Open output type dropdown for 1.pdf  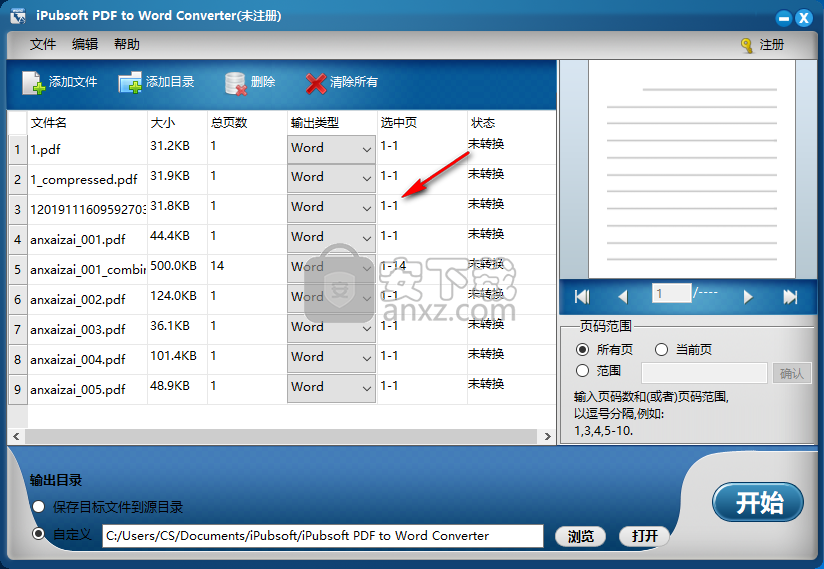tap(331, 149)
